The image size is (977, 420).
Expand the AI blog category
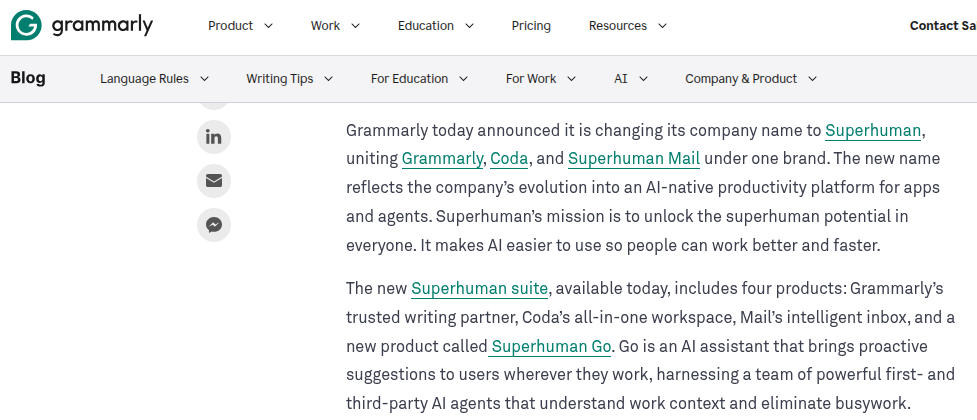631,79
